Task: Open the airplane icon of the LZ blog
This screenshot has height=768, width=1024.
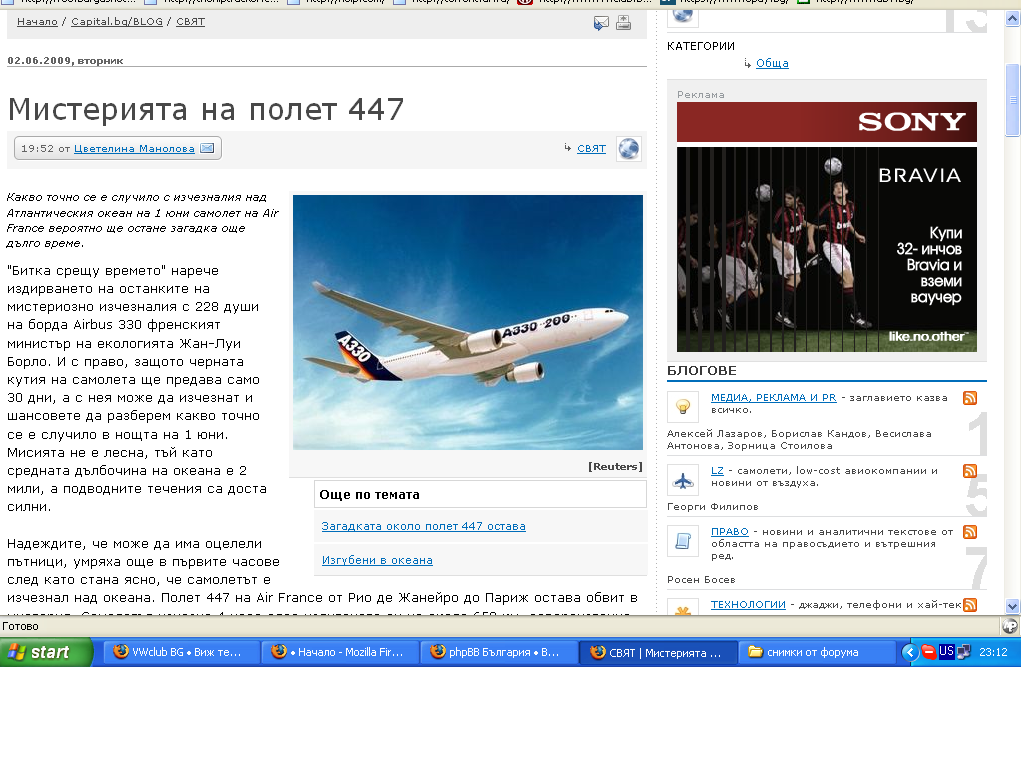Action: 682,481
